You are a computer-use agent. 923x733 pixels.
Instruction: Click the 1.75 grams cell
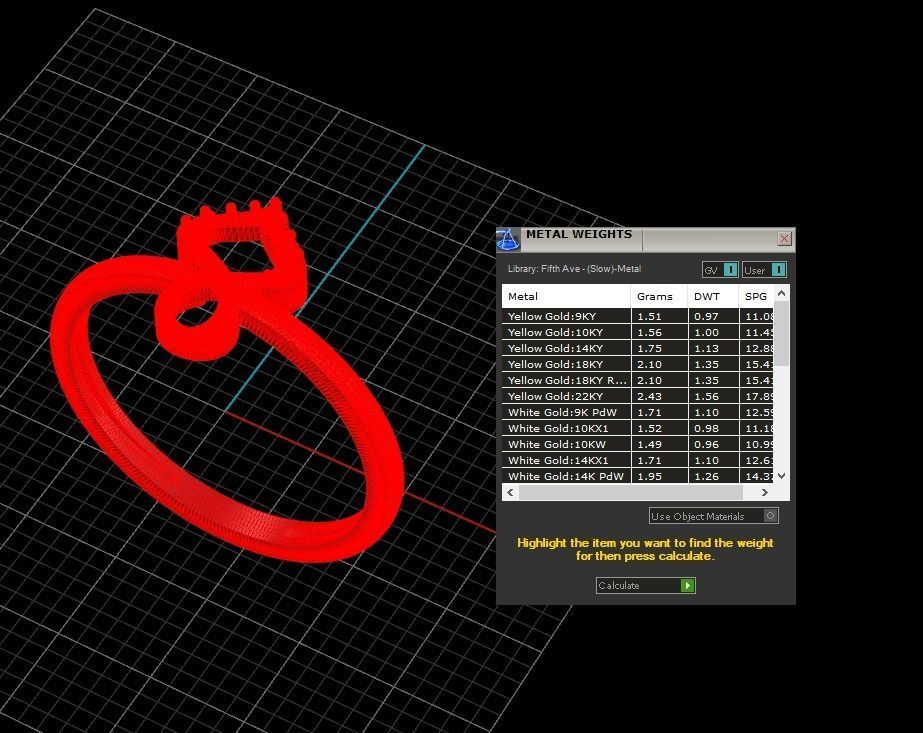click(659, 348)
